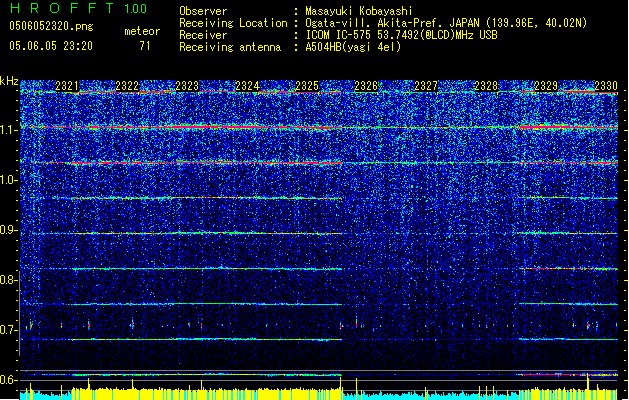Click the 2321 time marker
Screen dimensions: 629x400
click(67, 85)
